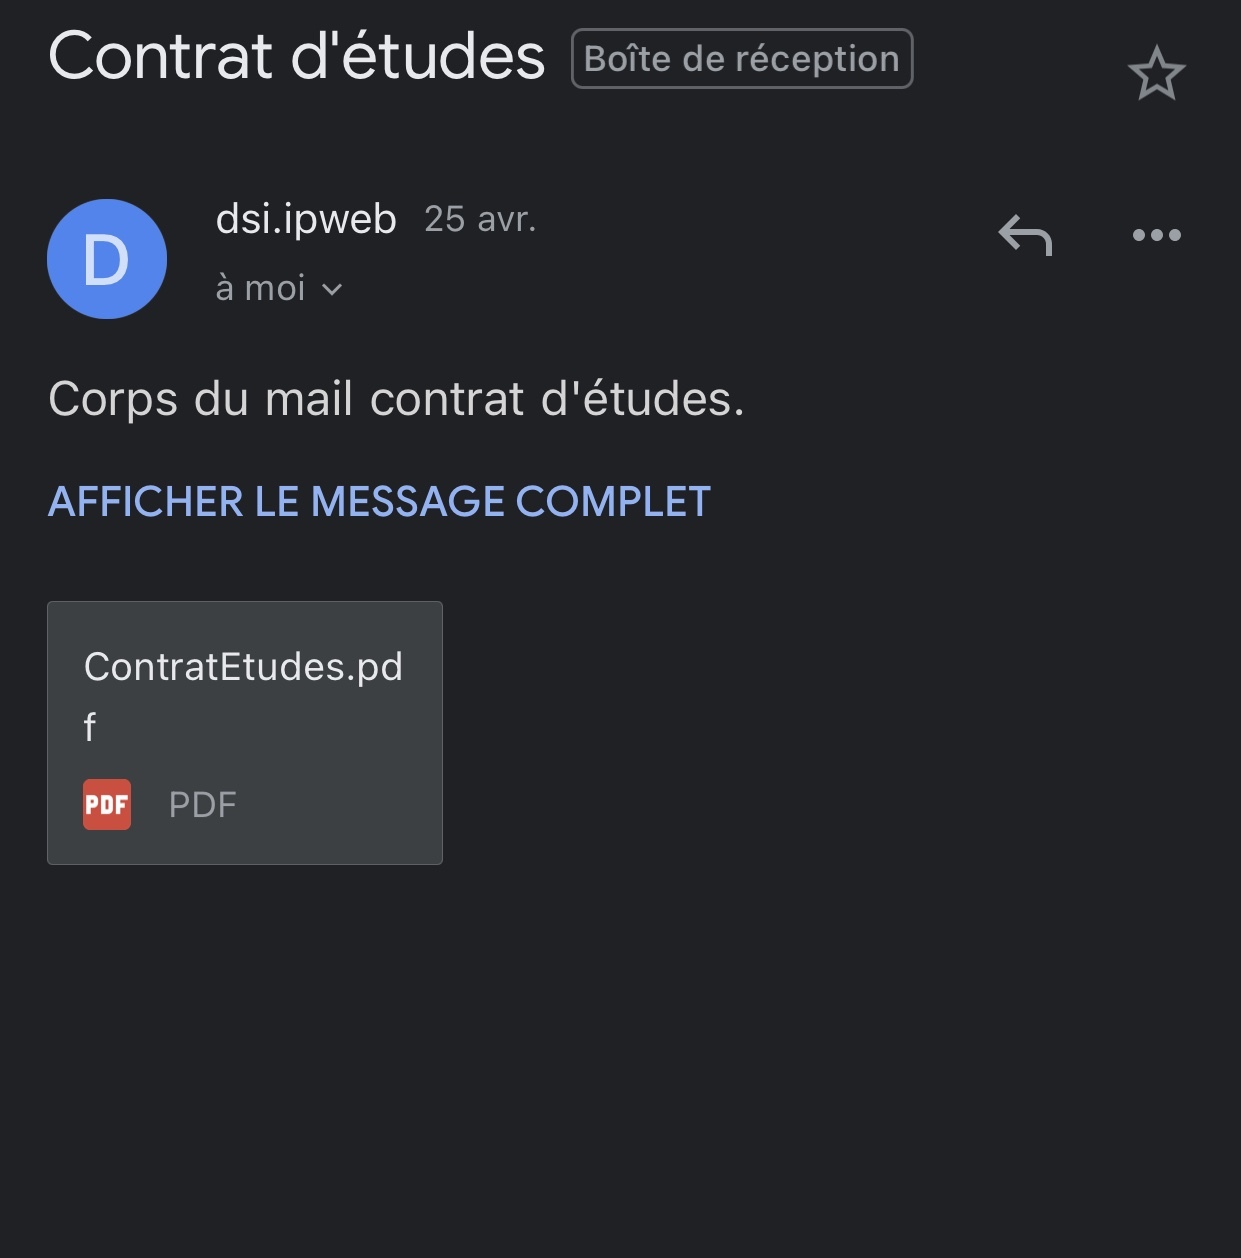Unstar the conversation using the star outline
1241x1258 pixels.
(1157, 73)
